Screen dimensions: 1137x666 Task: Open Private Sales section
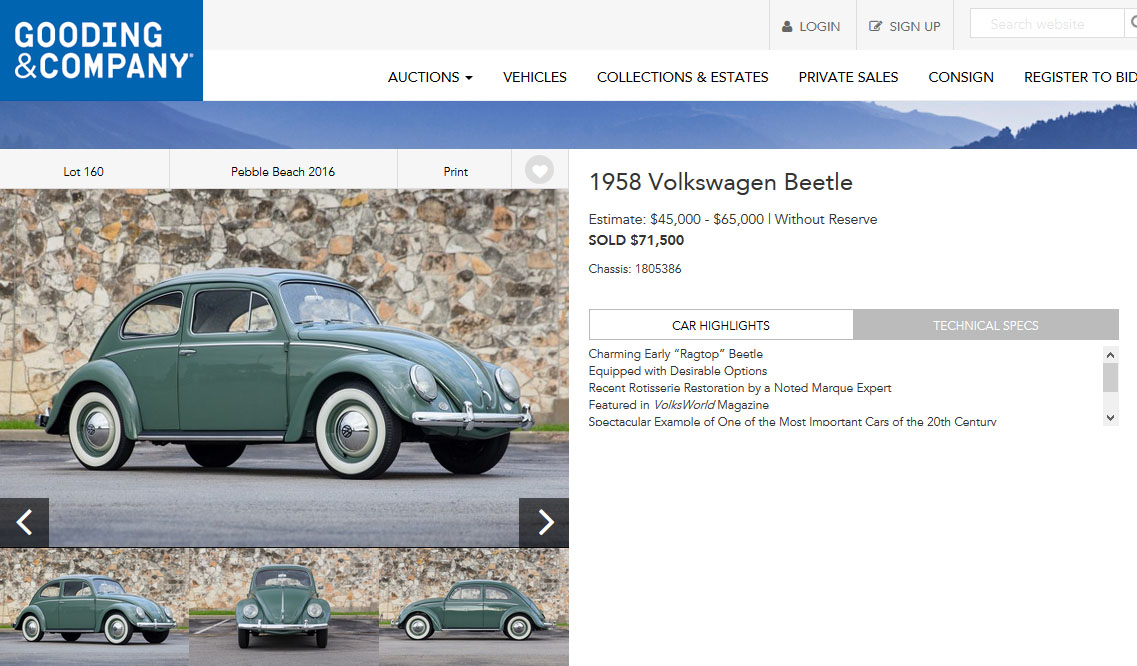(848, 77)
